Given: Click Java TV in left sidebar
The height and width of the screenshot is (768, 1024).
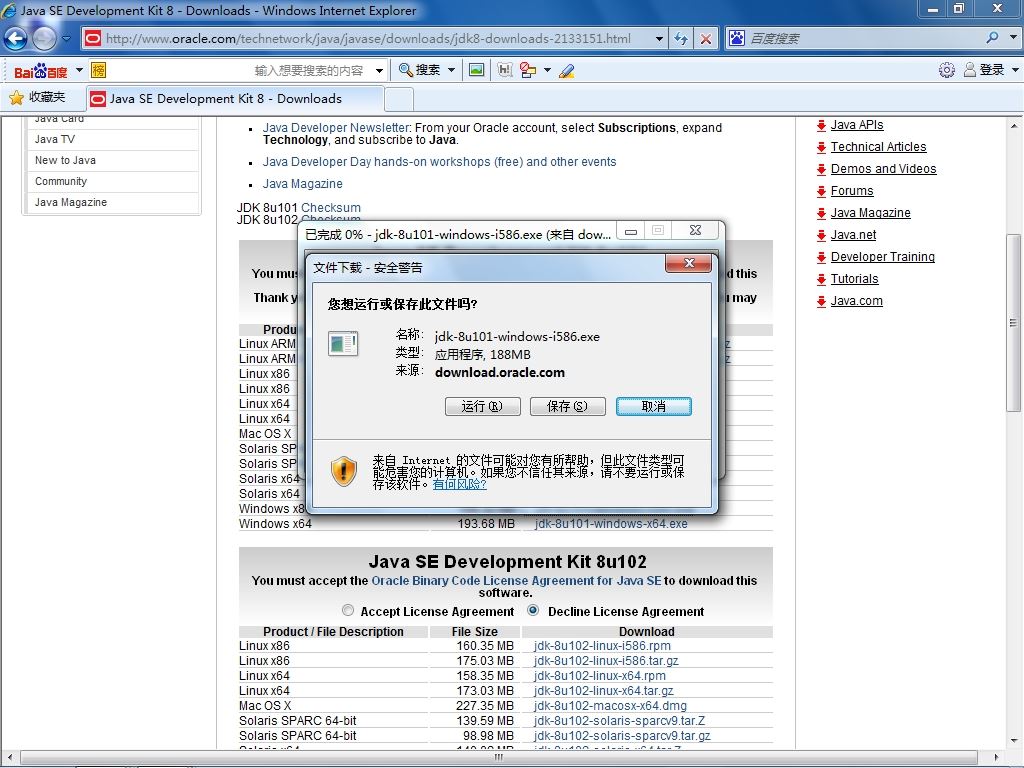Looking at the screenshot, I should point(55,139).
